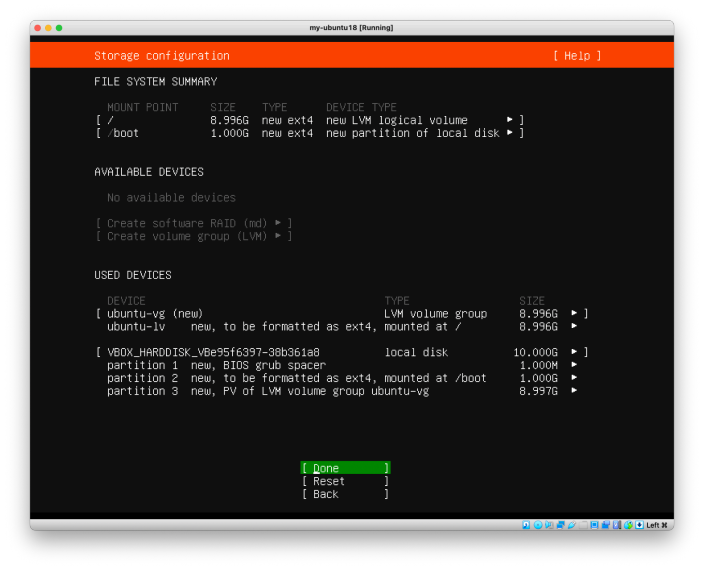Viewport: 703px width, 568px height.
Task: Select the ubuntu-lv logical volume row
Action: 342,326
